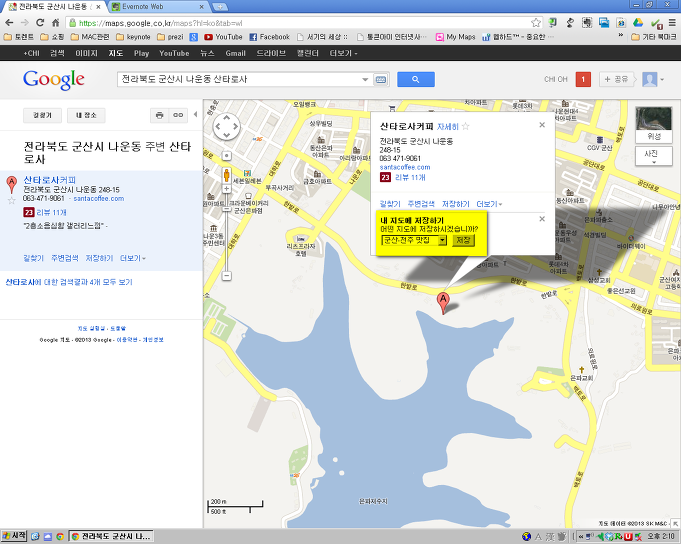Open 뉴스 in the Google bar
Image resolution: width=681 pixels, height=544 pixels.
click(207, 53)
